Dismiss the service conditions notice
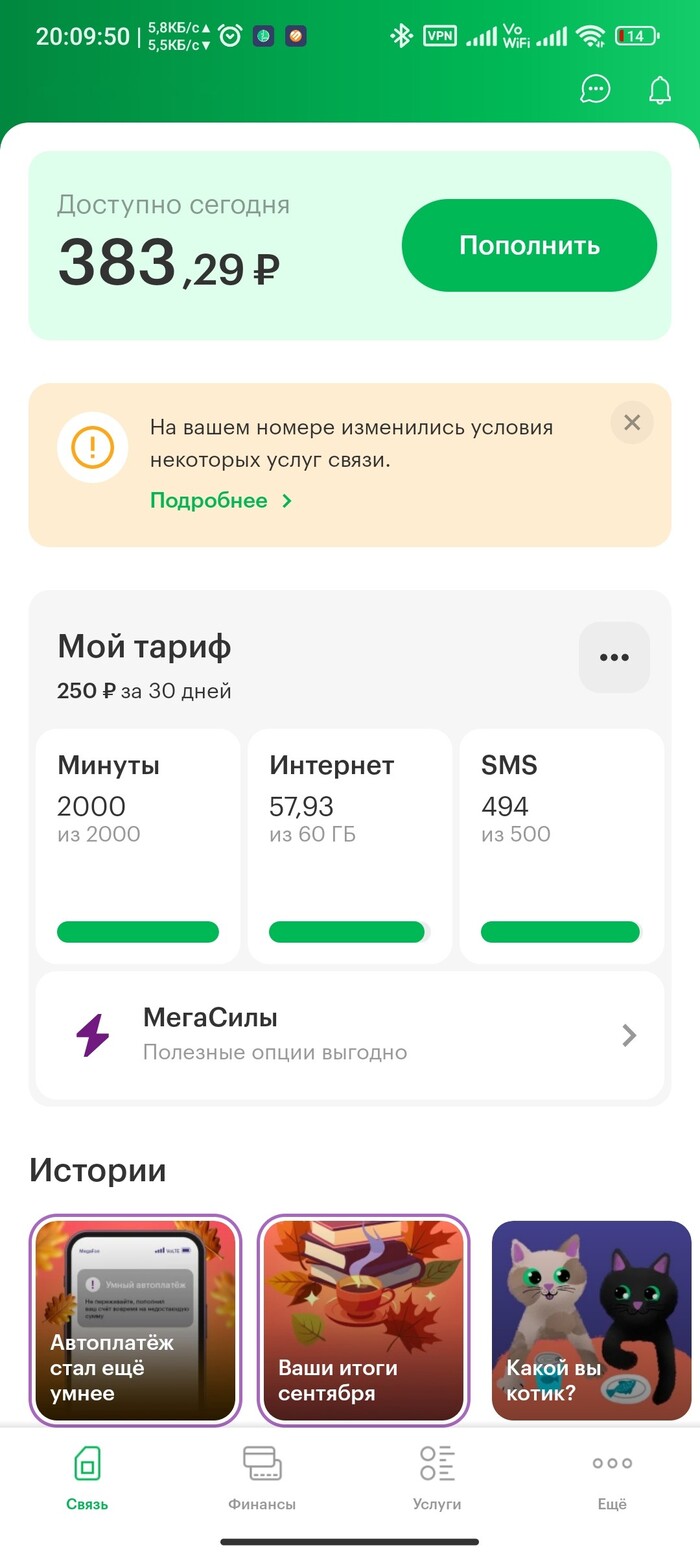Image resolution: width=700 pixels, height=1556 pixels. tap(632, 422)
